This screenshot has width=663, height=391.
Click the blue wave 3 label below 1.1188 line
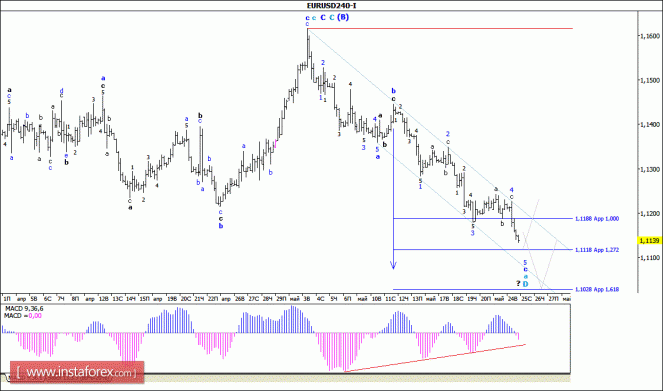tap(473, 233)
